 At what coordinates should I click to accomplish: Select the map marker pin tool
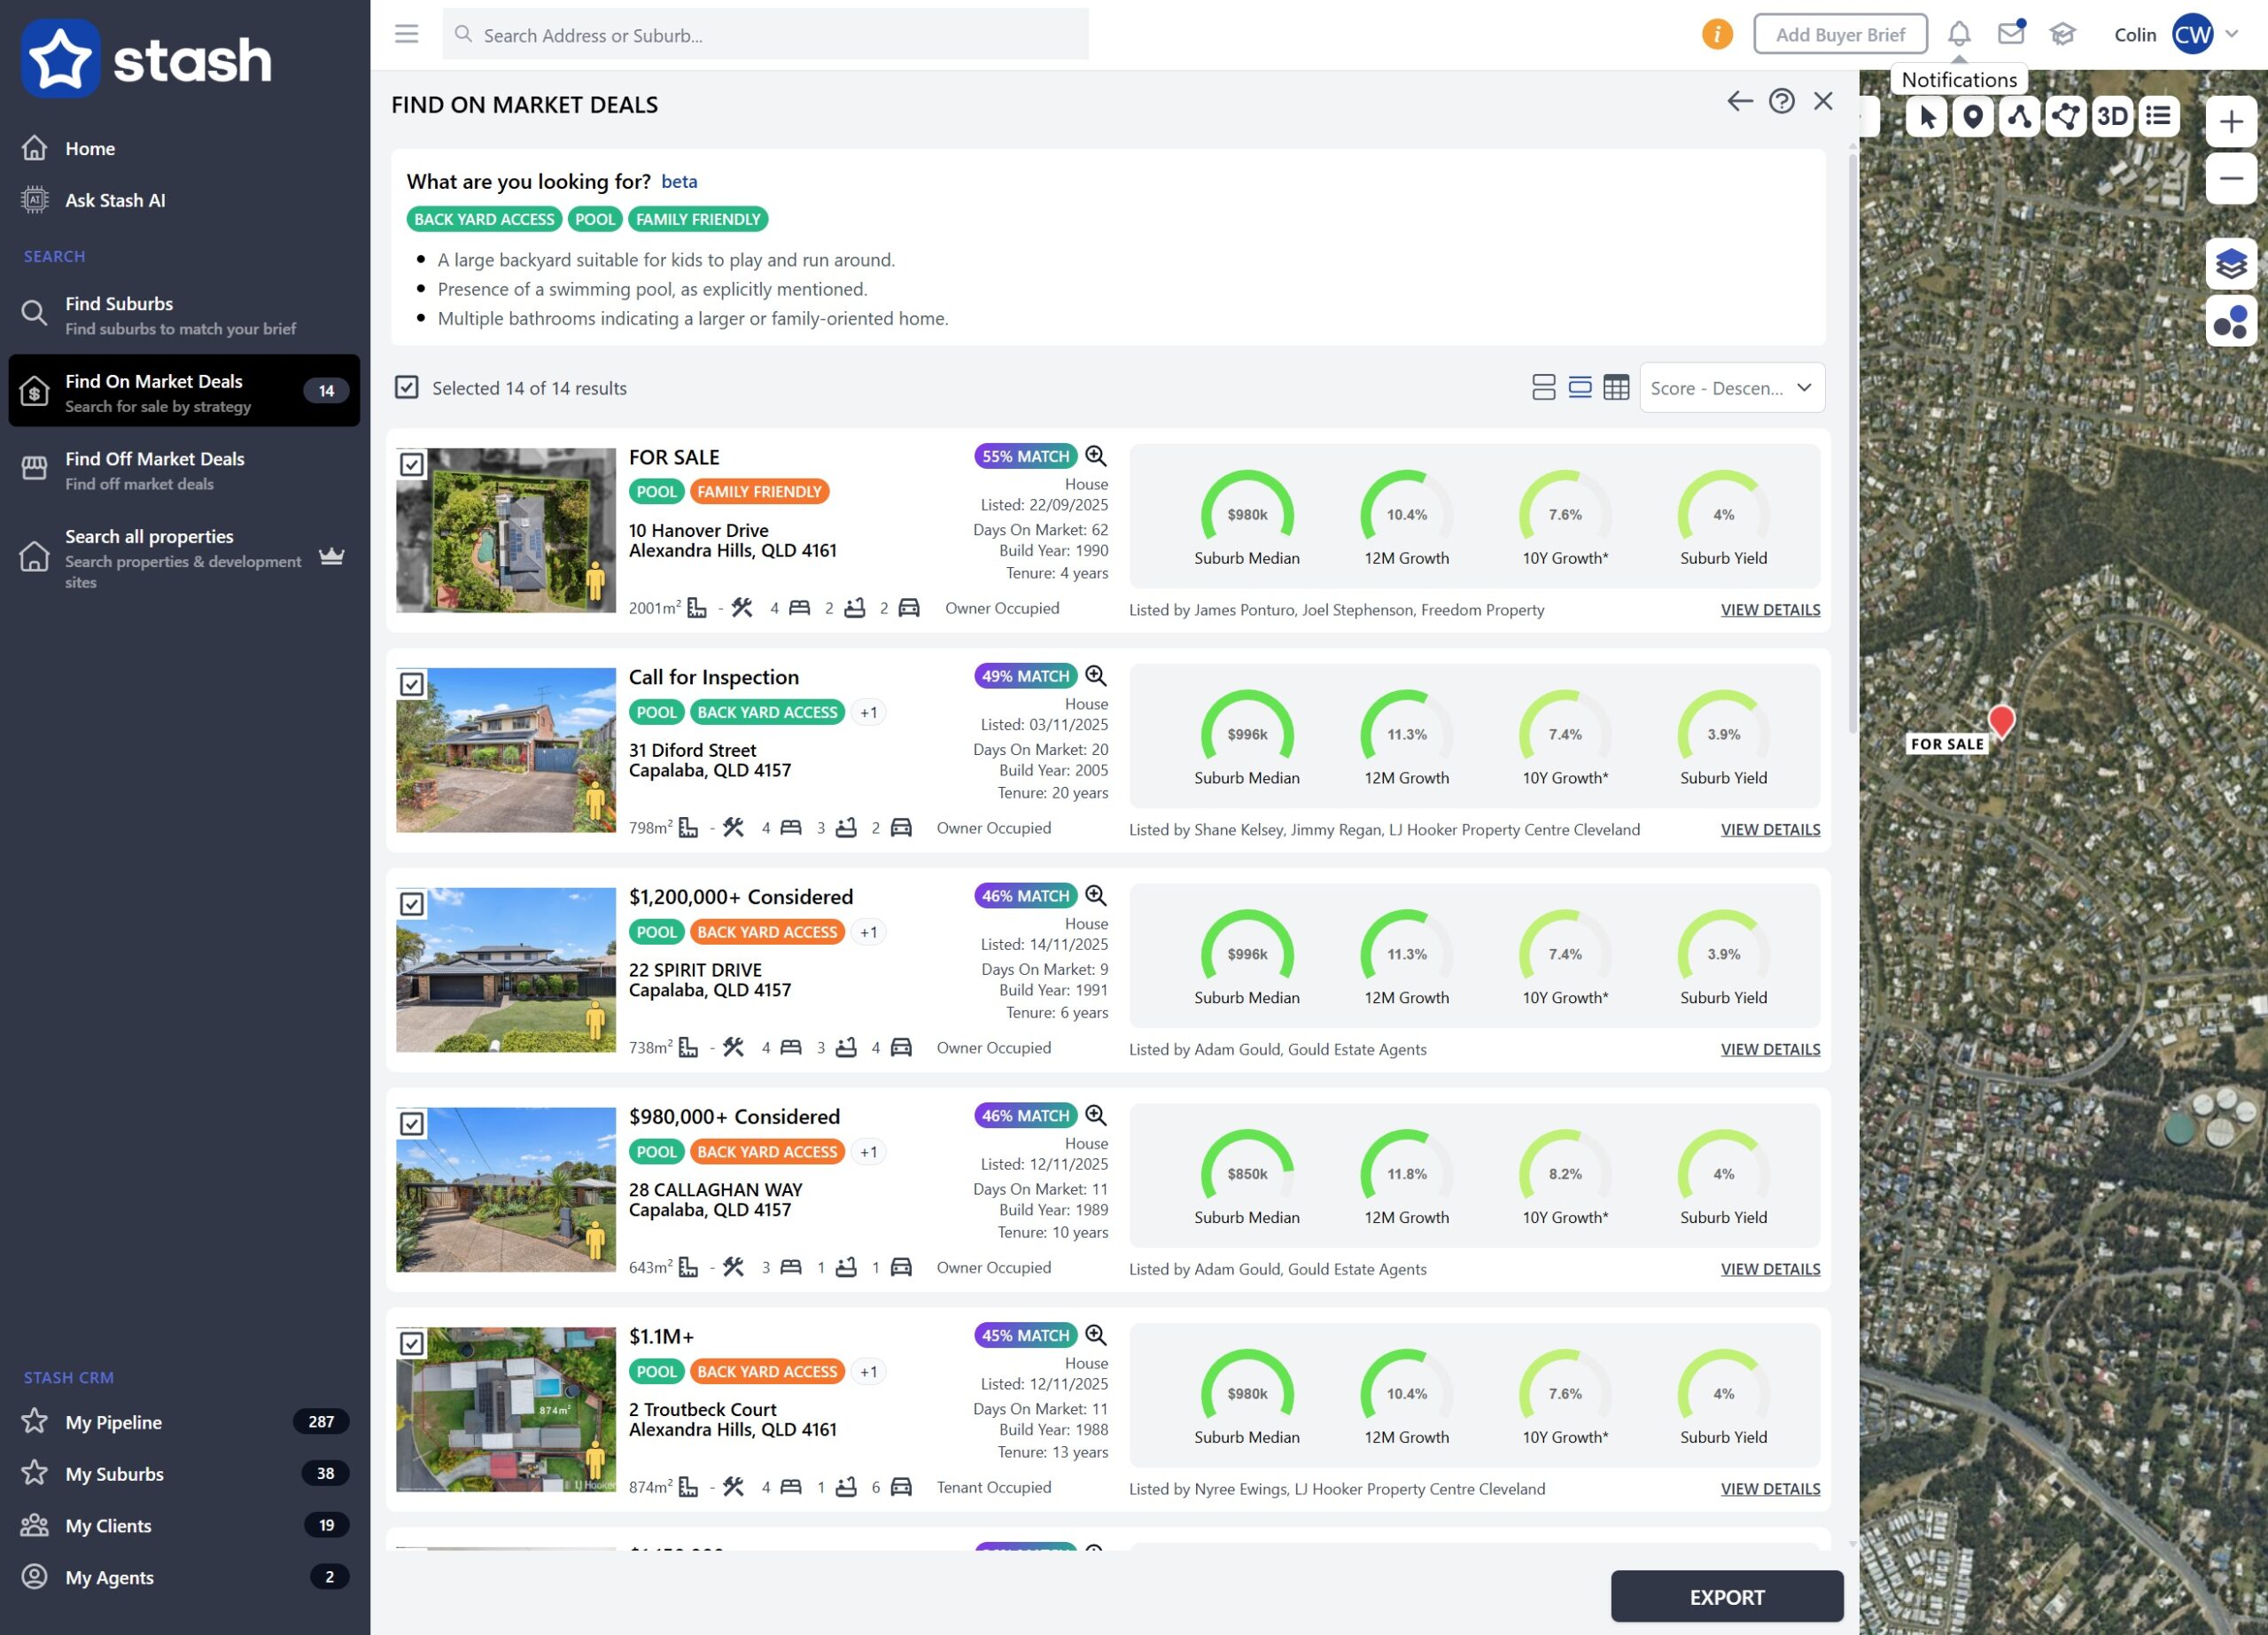click(1972, 117)
